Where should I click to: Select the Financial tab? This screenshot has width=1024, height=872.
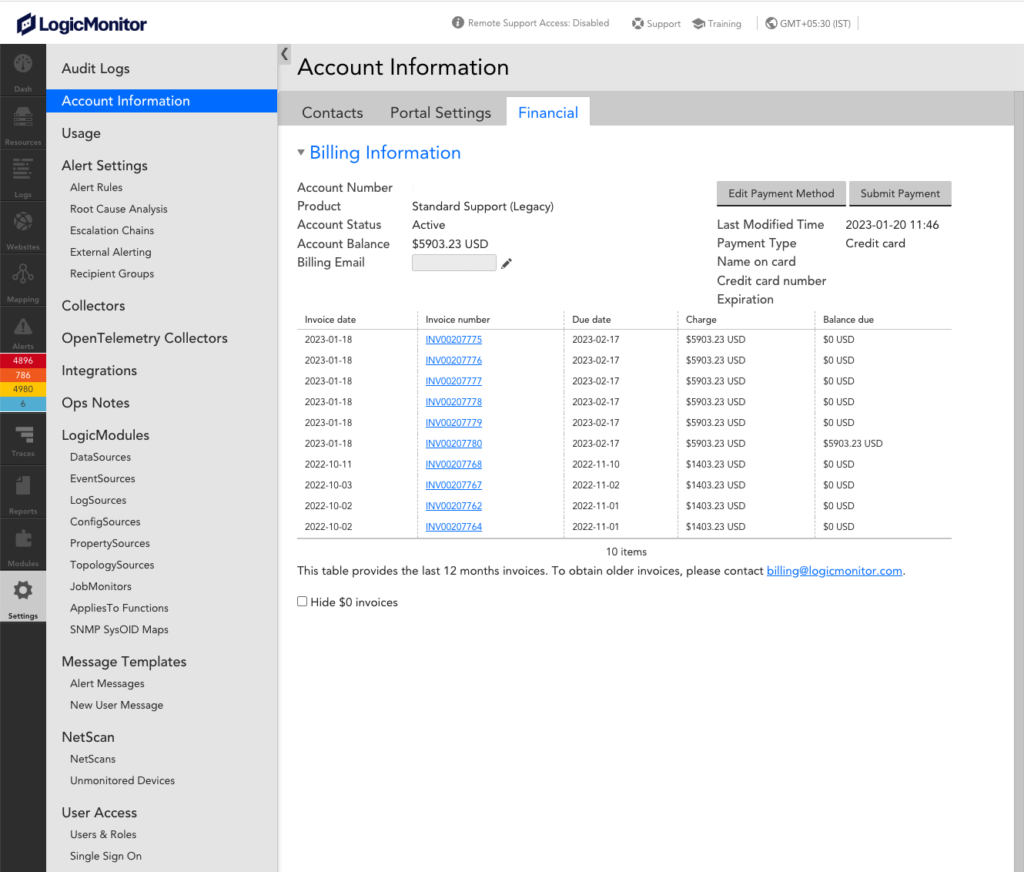548,112
